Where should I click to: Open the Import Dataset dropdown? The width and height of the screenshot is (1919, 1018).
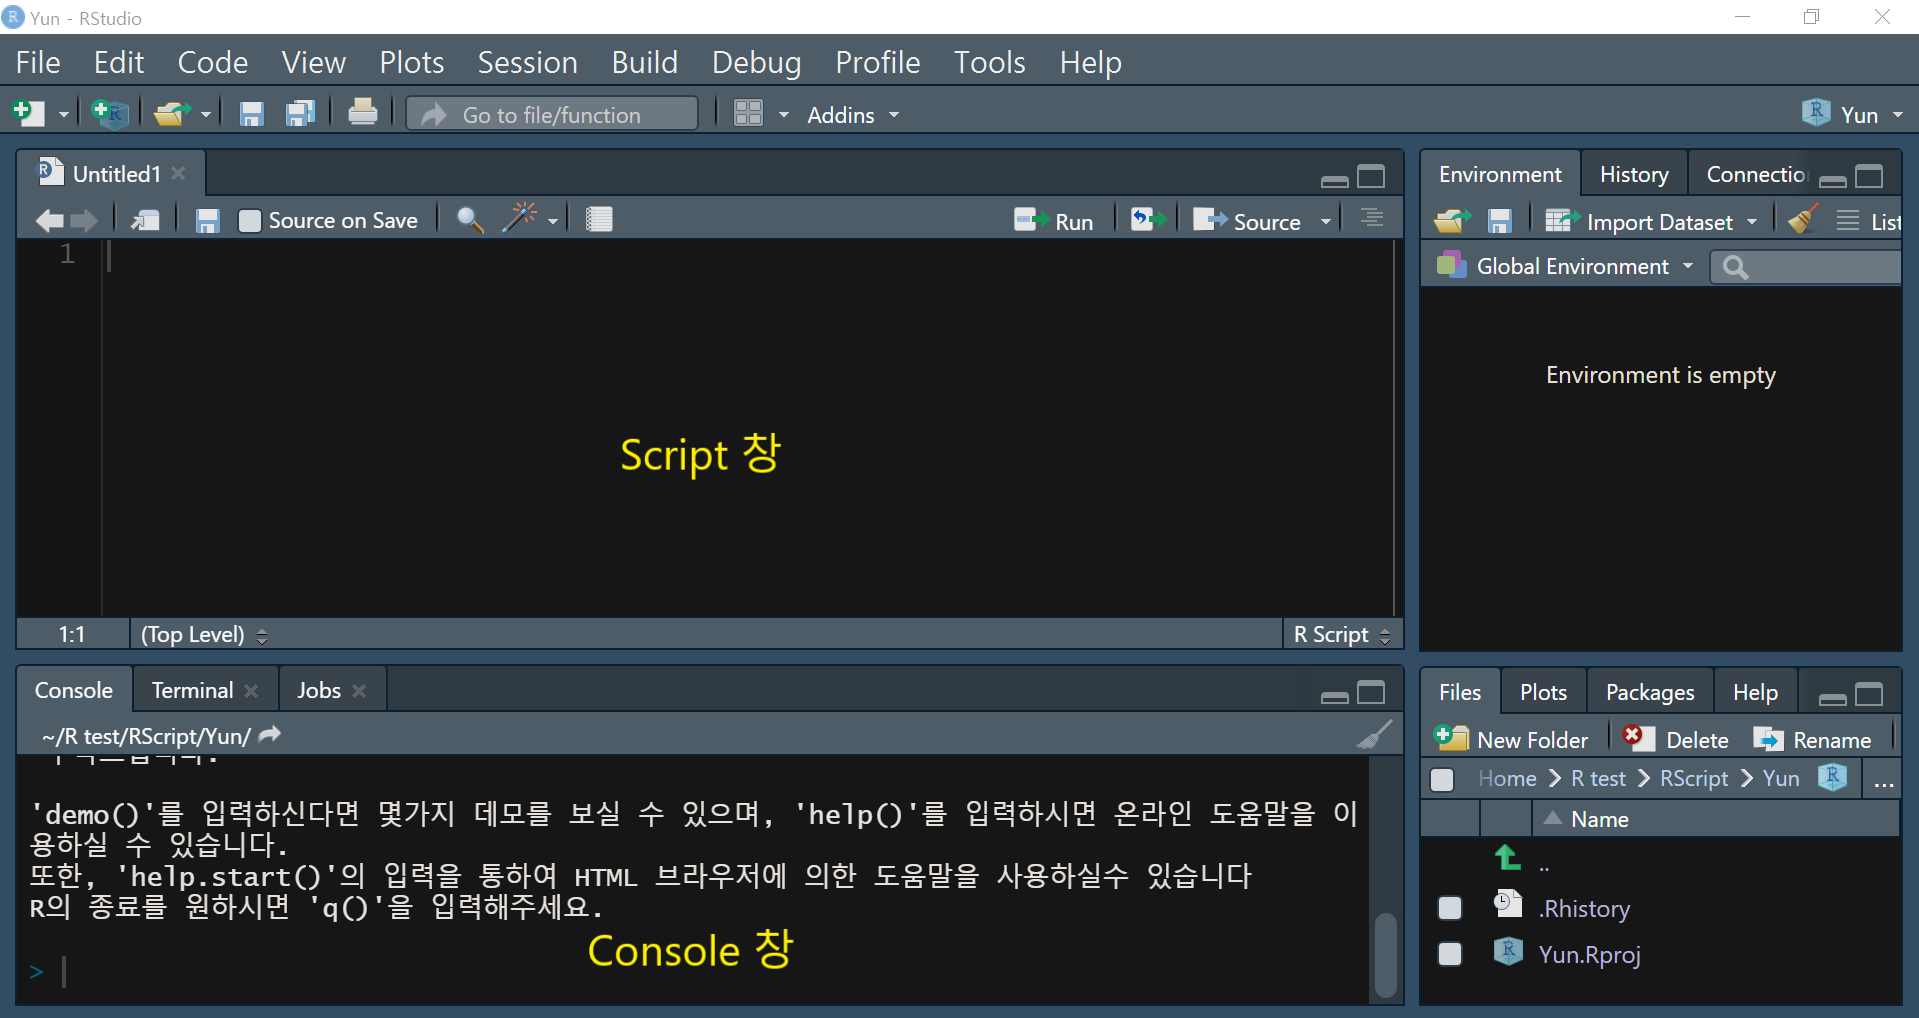(1652, 221)
